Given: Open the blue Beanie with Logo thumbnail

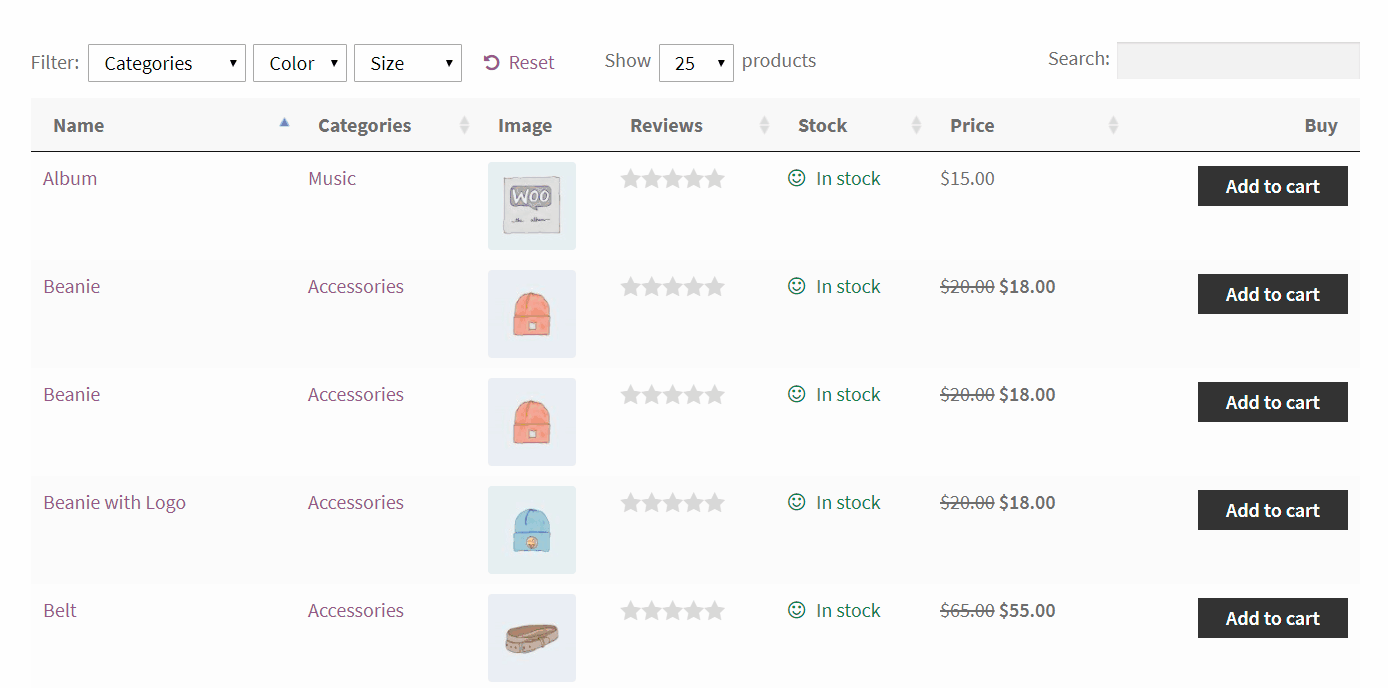Looking at the screenshot, I should click(532, 529).
